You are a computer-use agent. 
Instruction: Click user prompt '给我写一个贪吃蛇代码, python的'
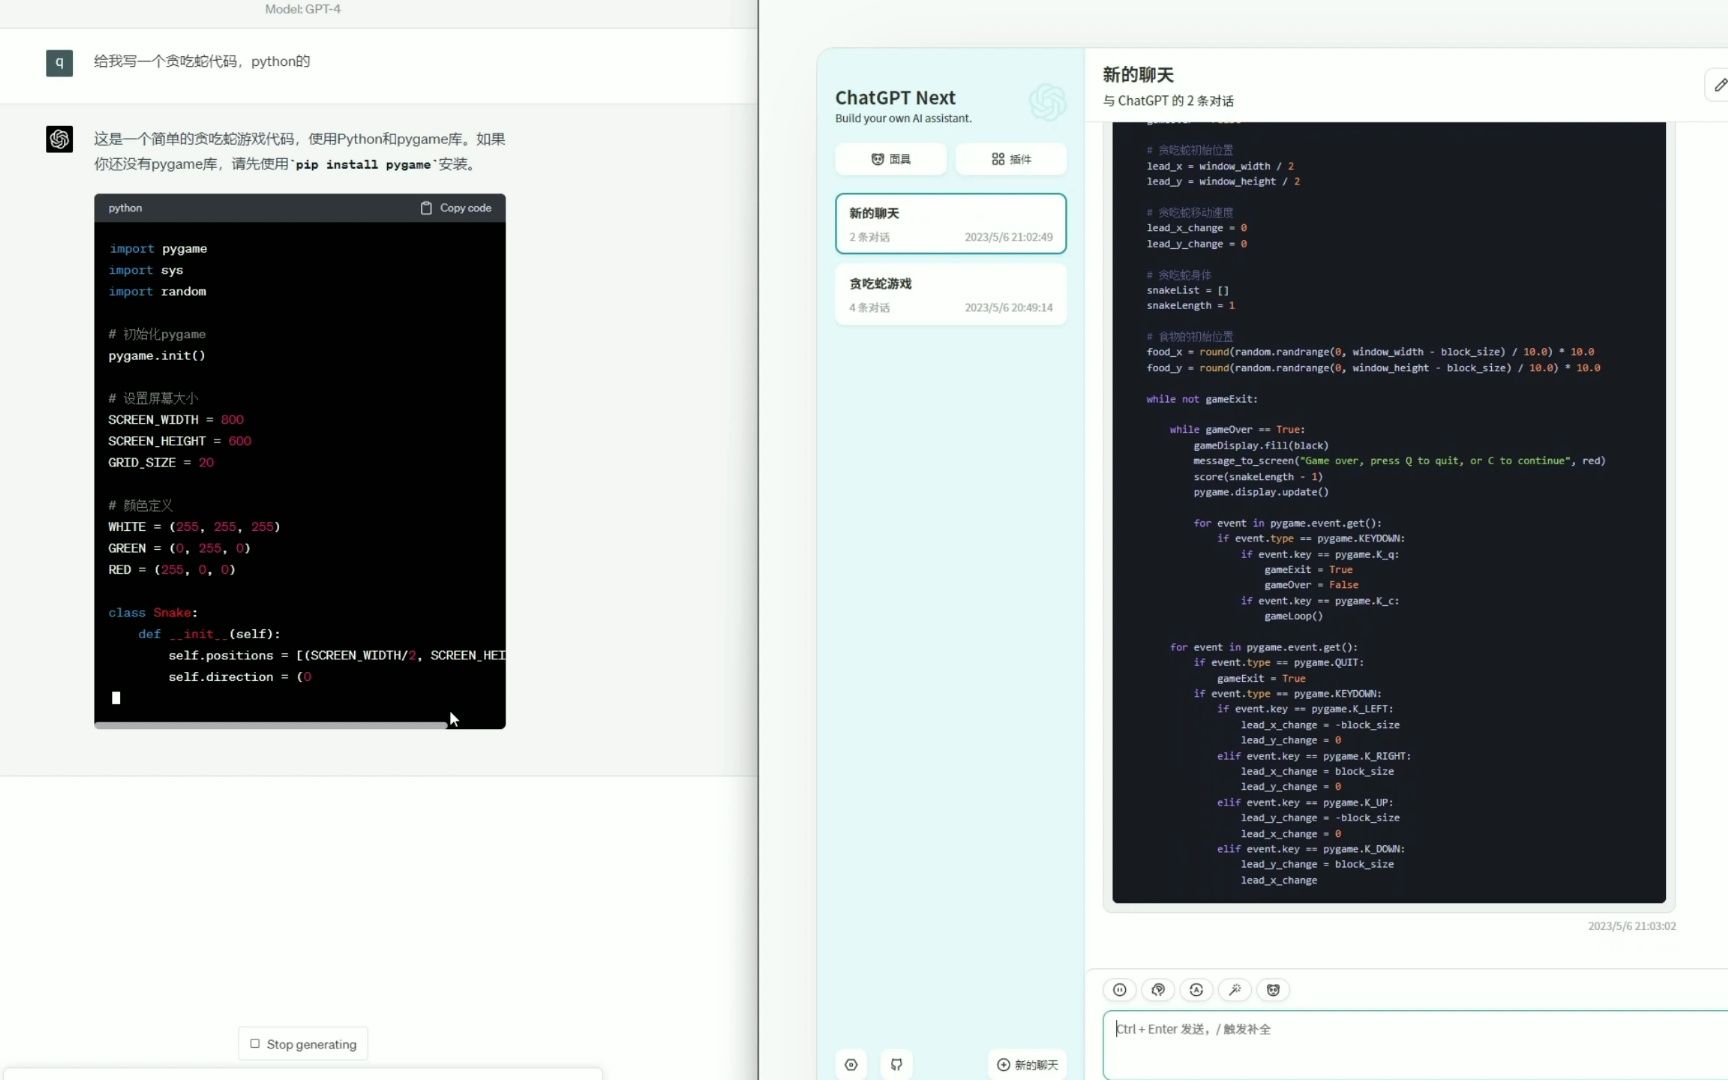click(x=202, y=62)
